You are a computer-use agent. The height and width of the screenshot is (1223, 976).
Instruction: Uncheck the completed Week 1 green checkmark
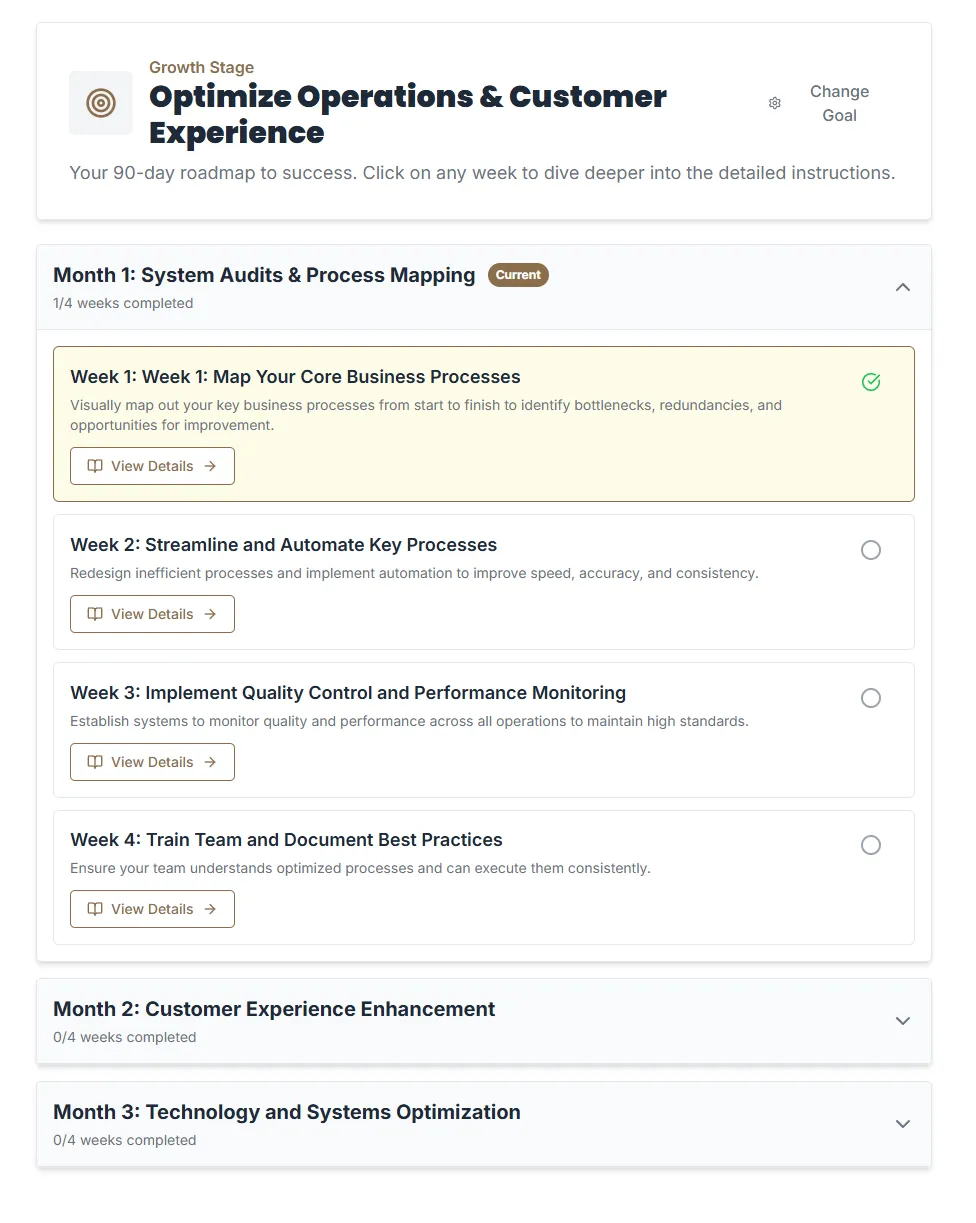871,382
